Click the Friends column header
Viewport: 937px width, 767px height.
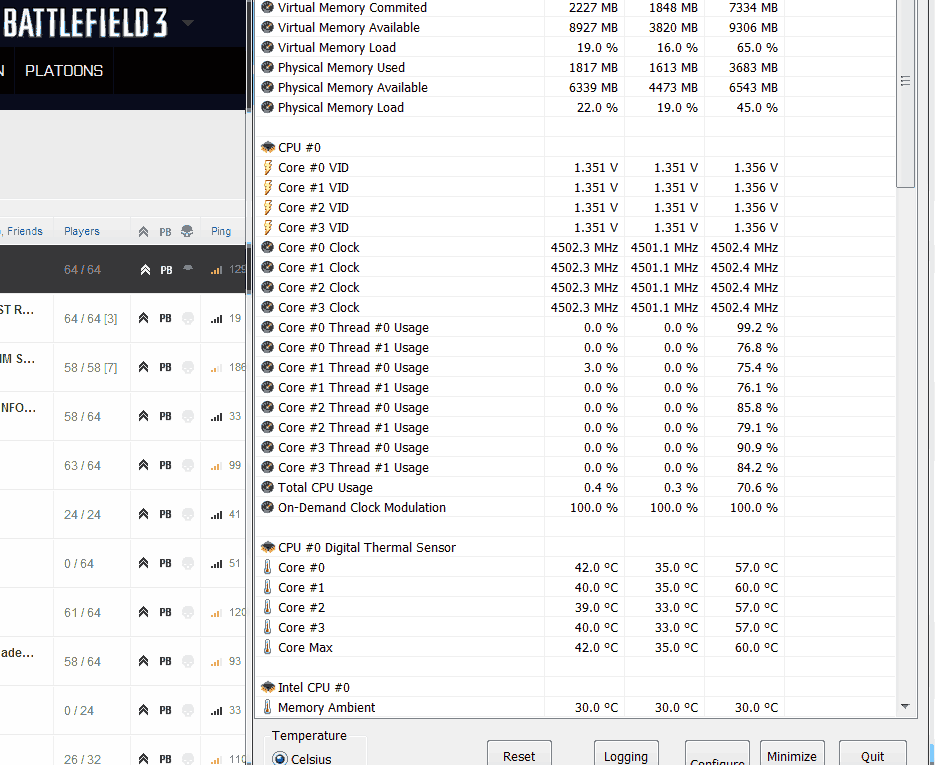click(x=25, y=231)
